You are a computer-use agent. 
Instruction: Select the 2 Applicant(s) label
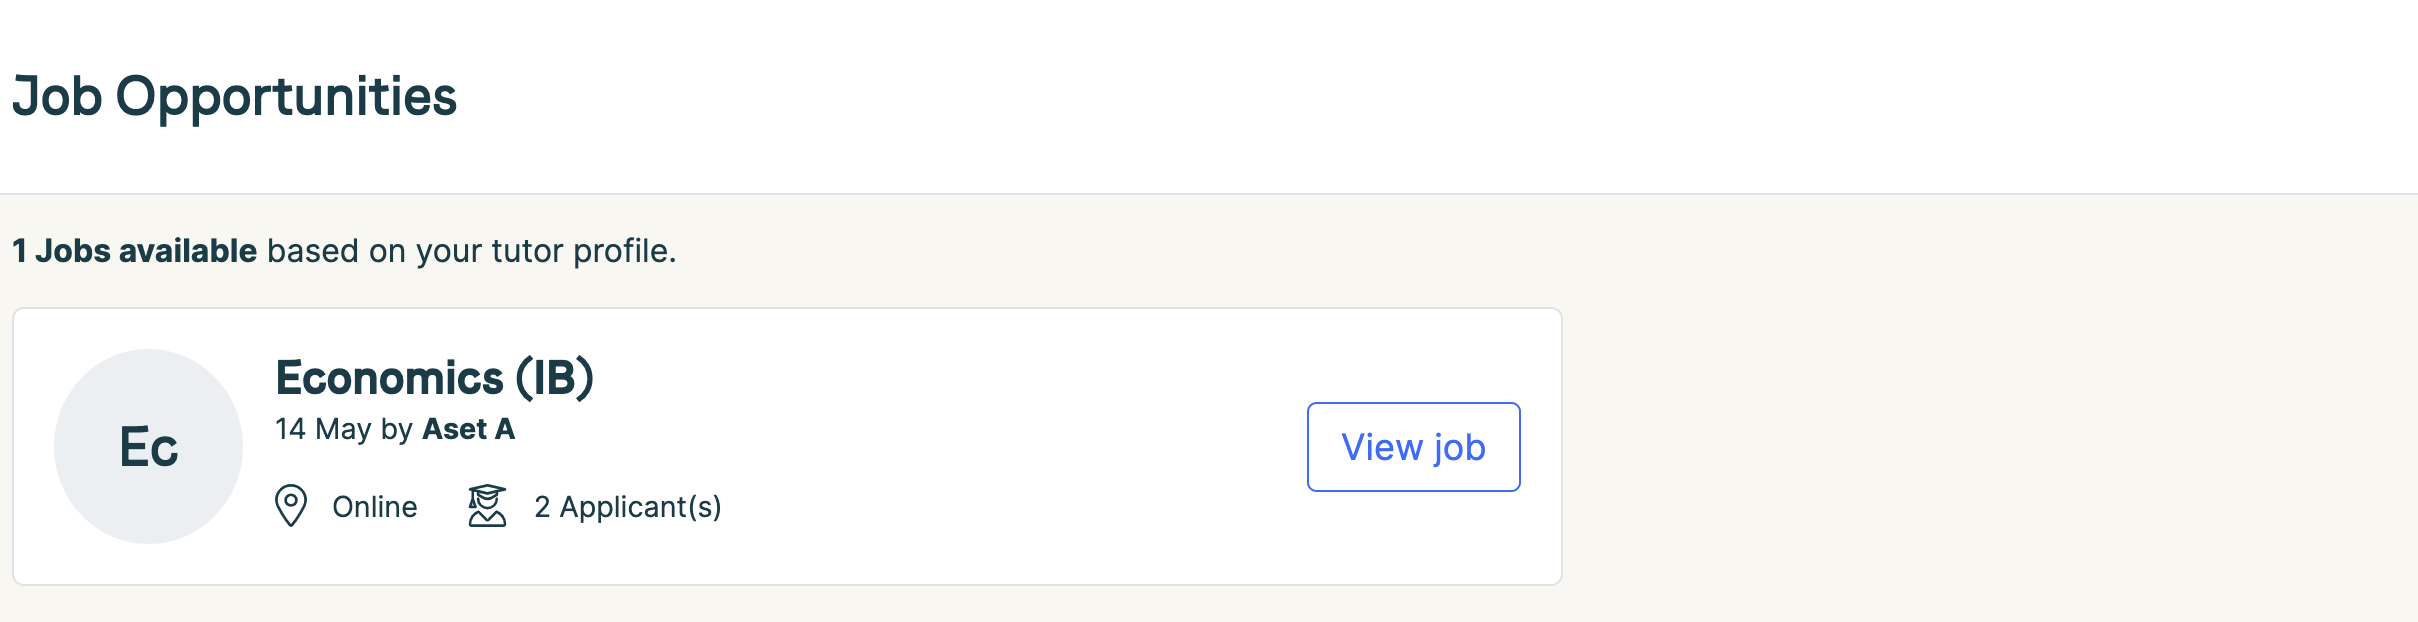tap(628, 507)
